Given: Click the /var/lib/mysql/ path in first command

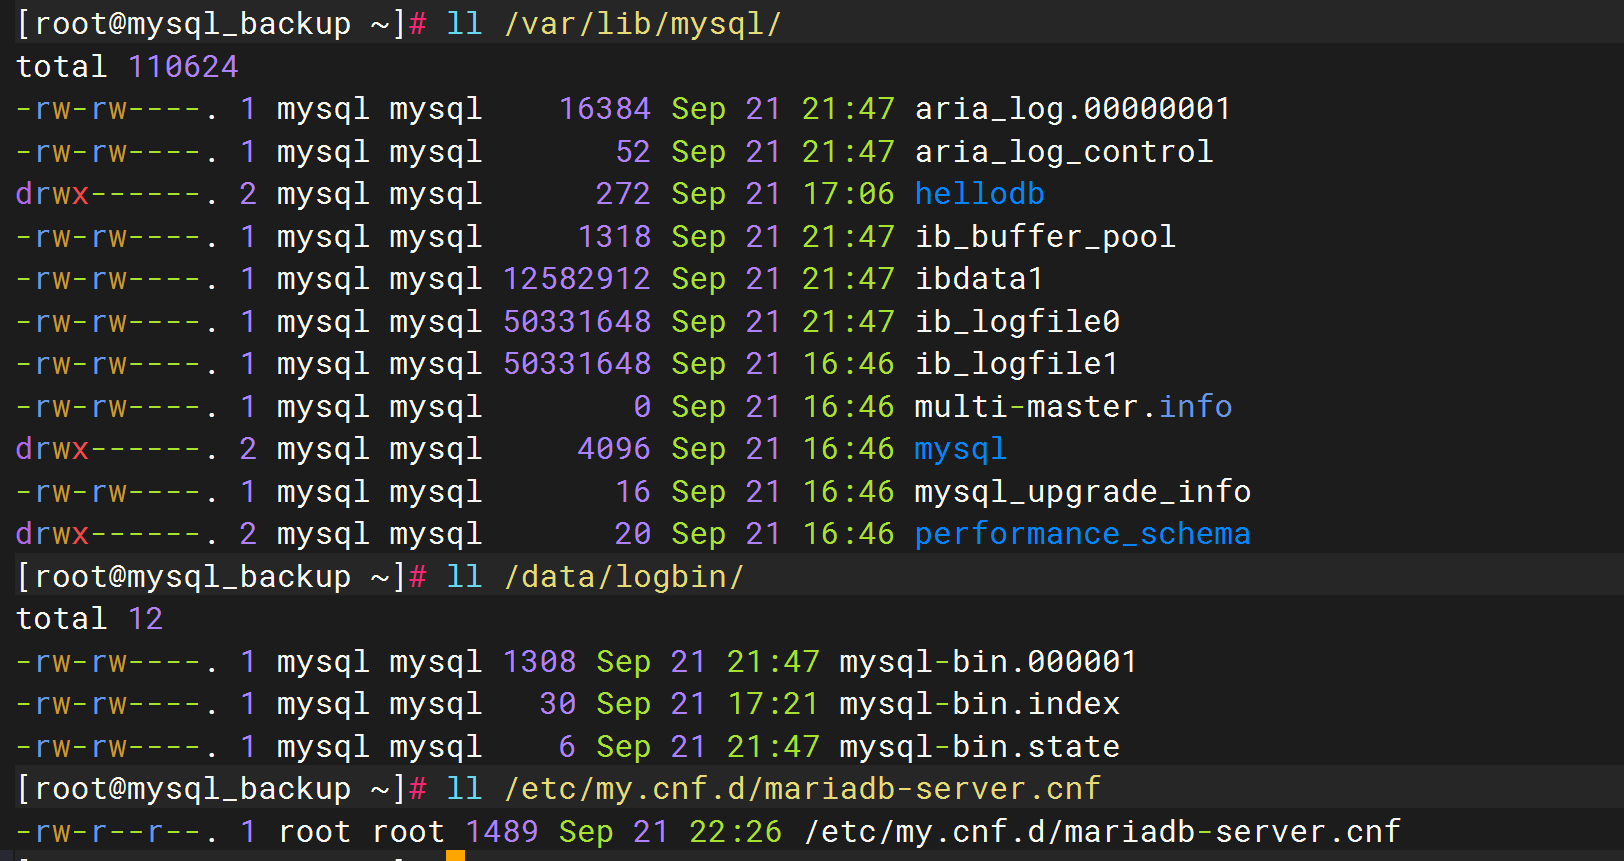Looking at the screenshot, I should [643, 23].
